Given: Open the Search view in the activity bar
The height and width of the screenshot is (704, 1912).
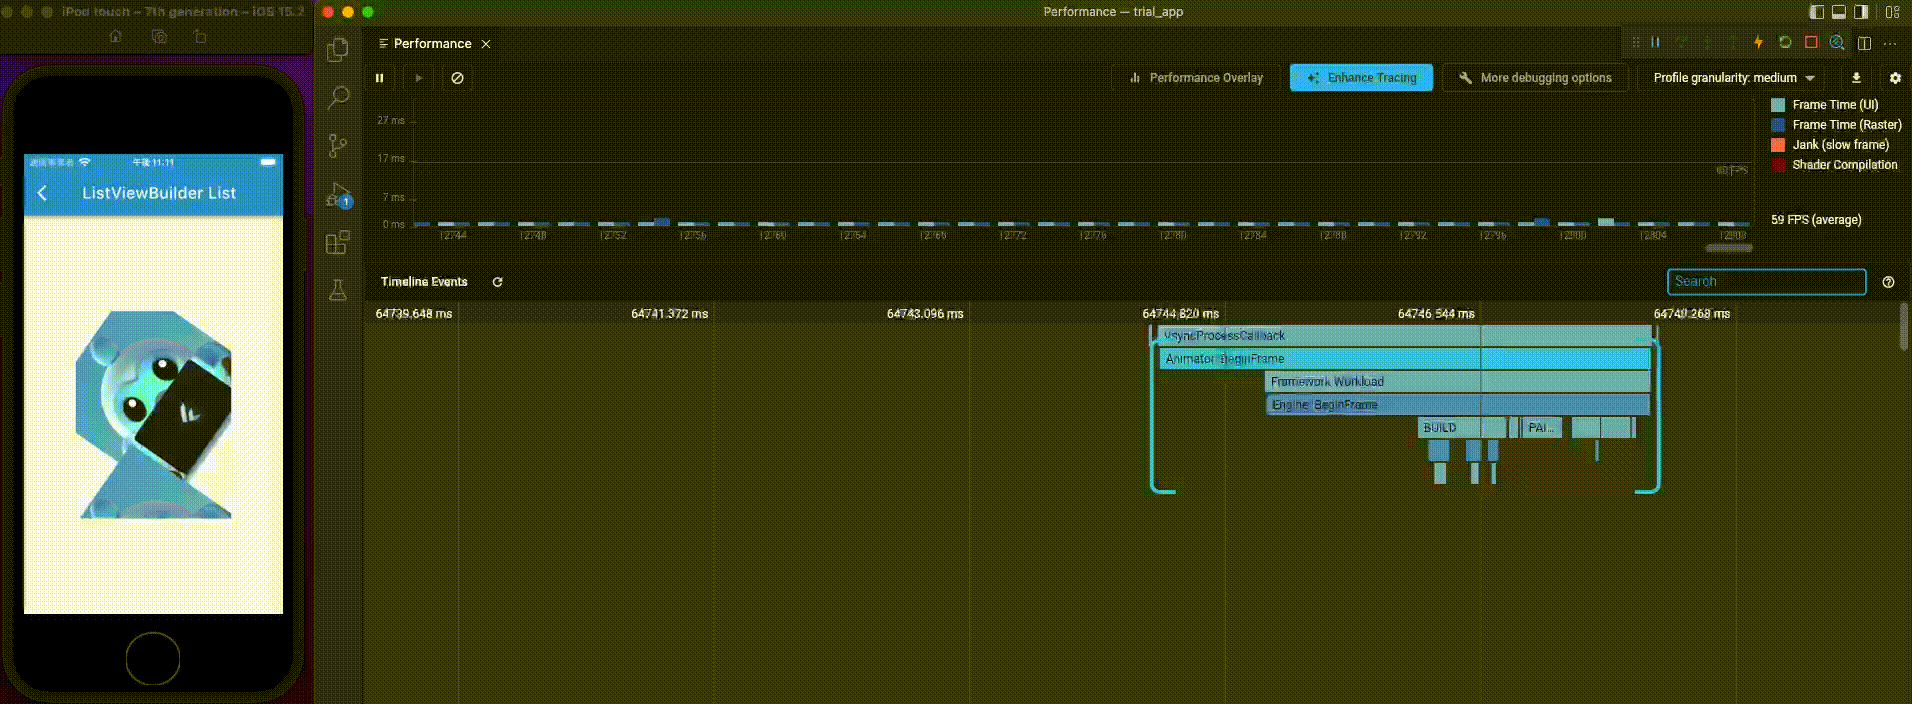Looking at the screenshot, I should coord(338,97).
